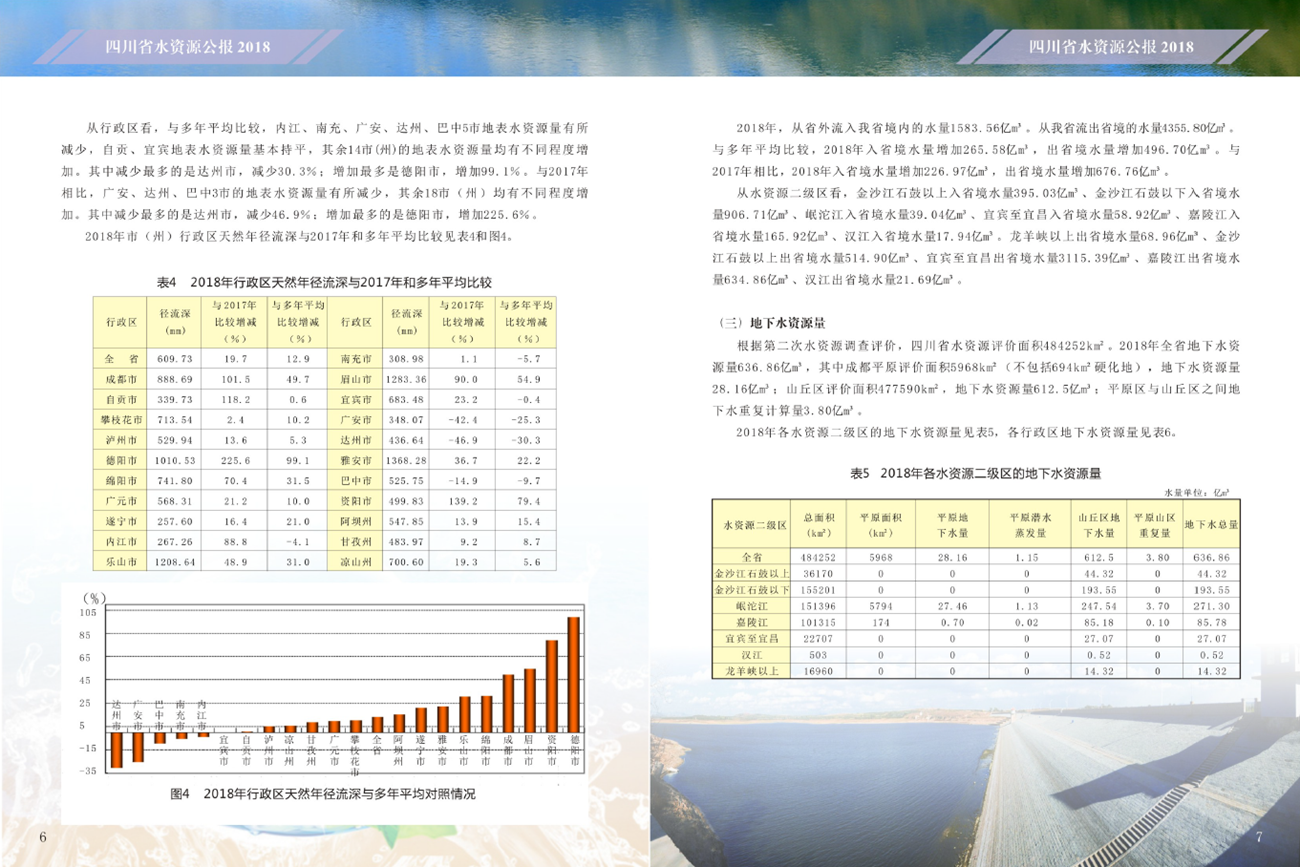The width and height of the screenshot is (1300, 867).
Task: Click right page header '四川省水资源公报 2018'
Action: pyautogui.click(x=1111, y=46)
